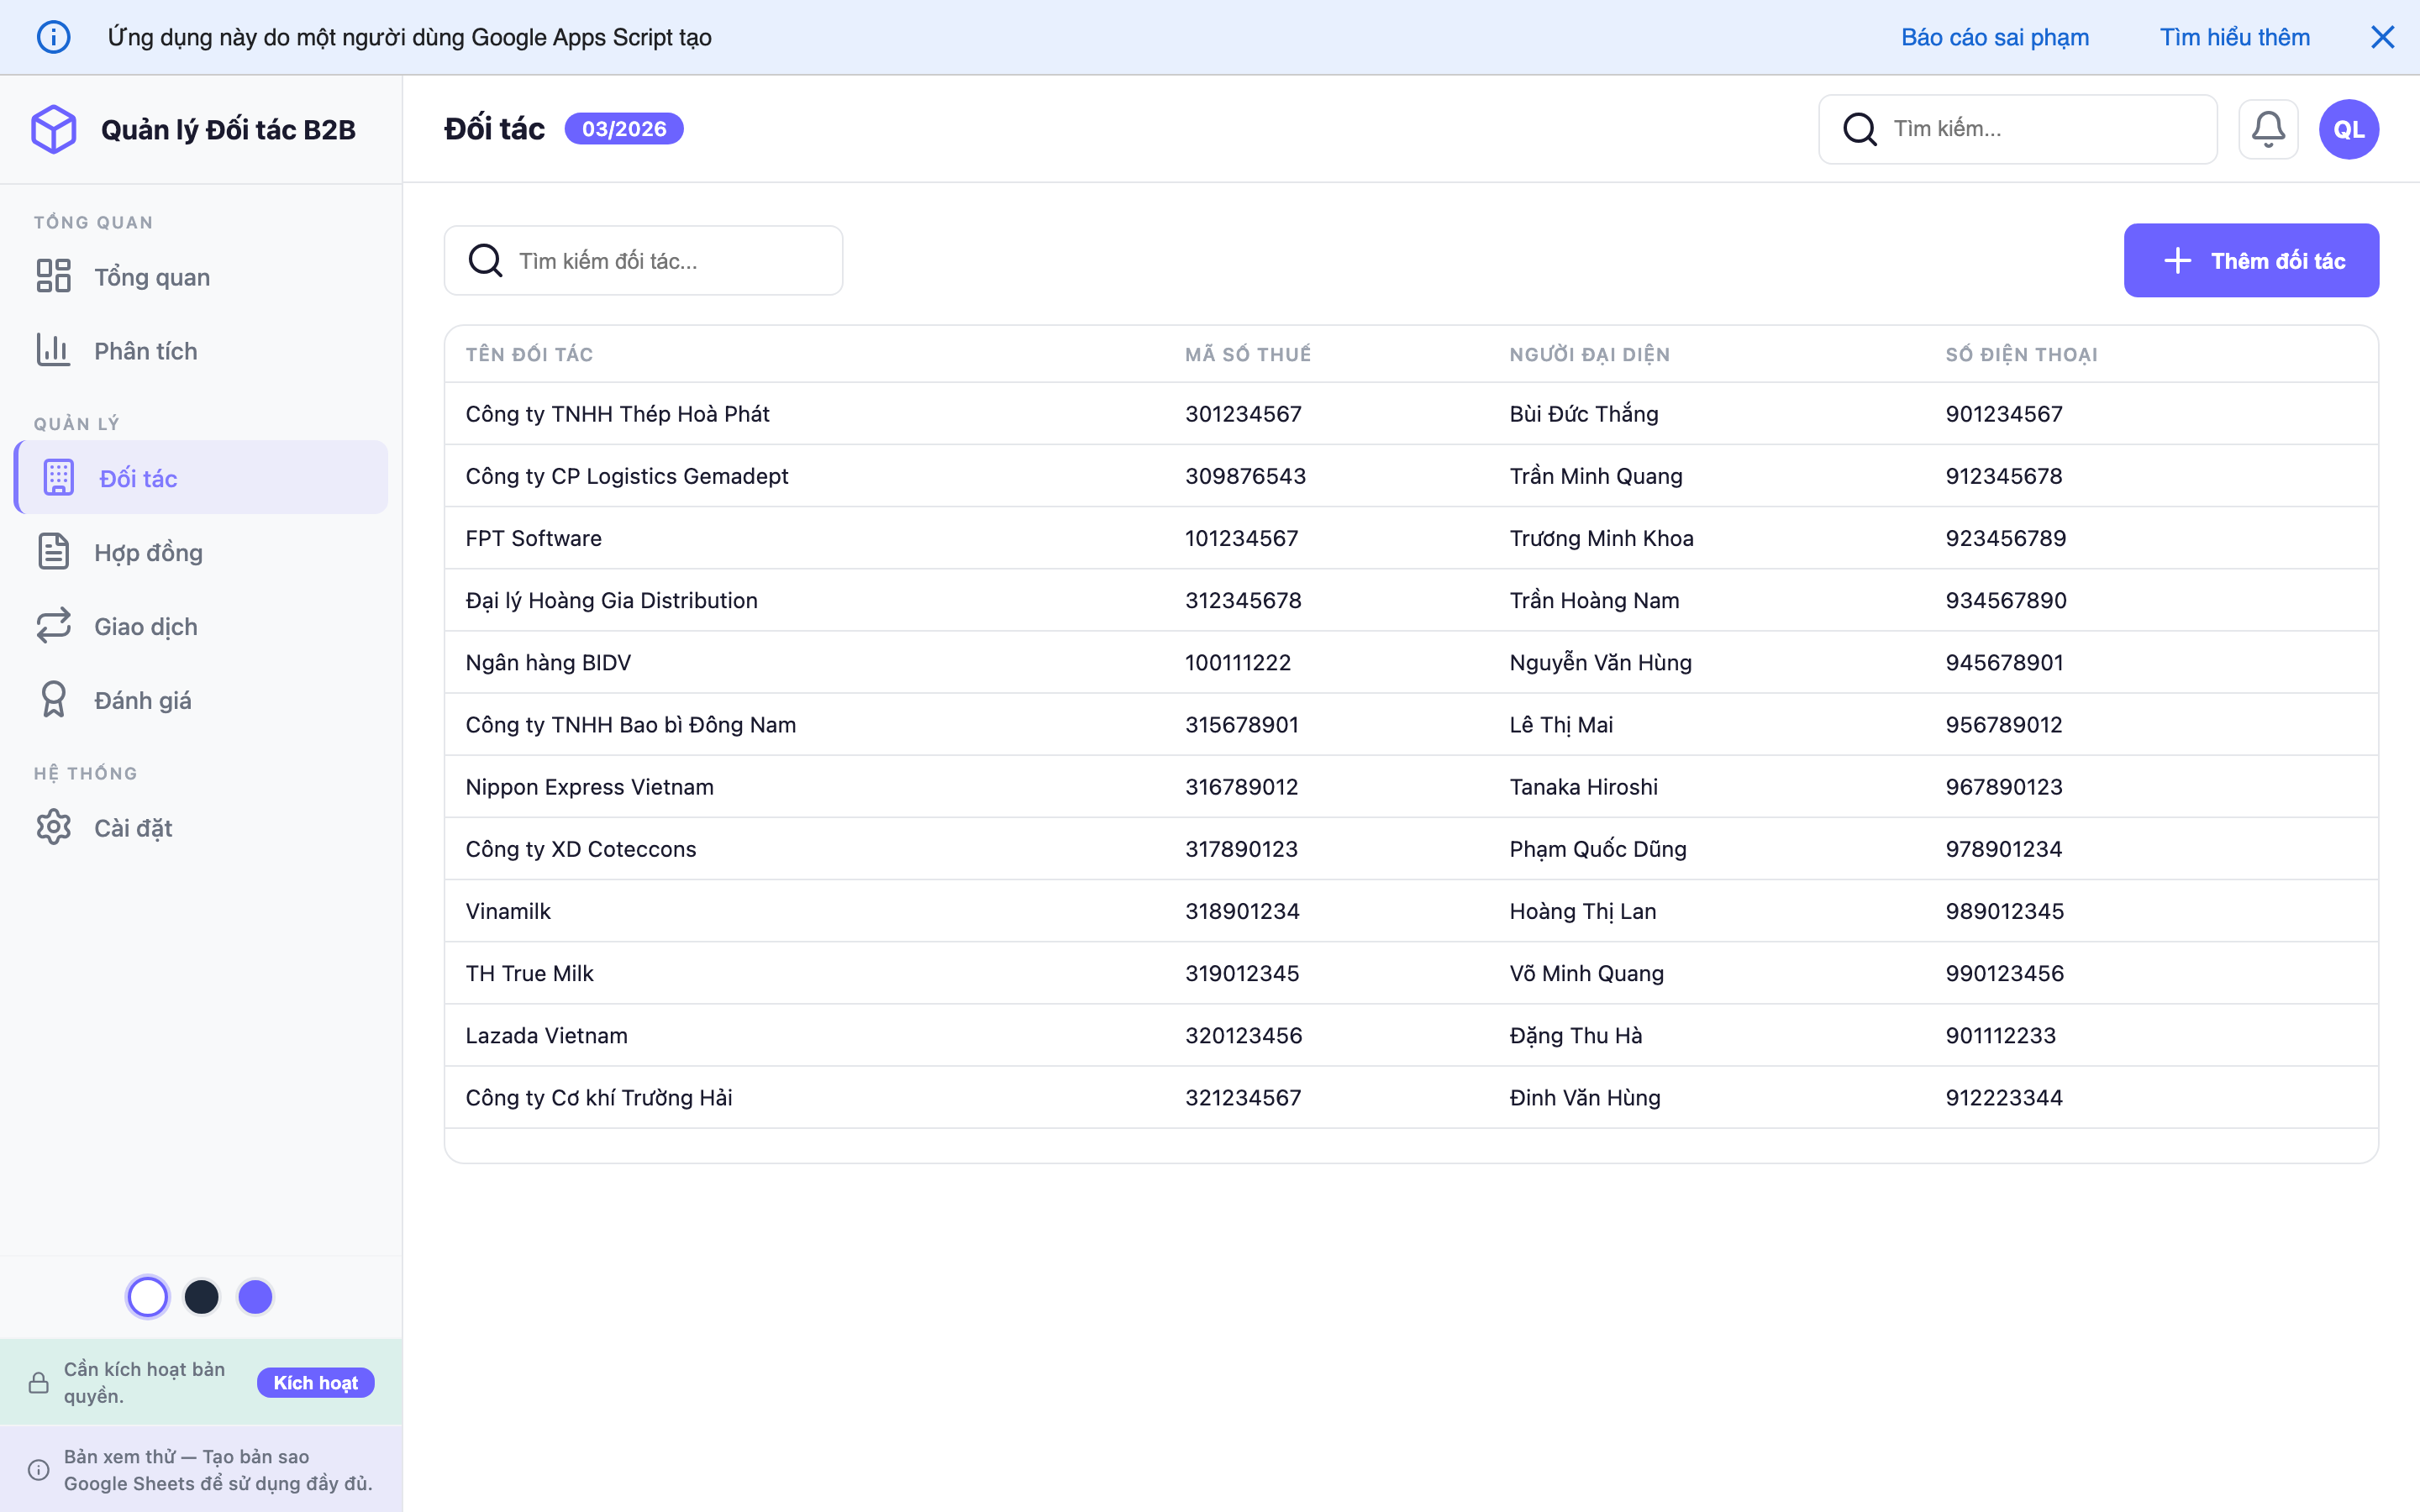Open the Hợp đồng document icon
2420x1512 pixels.
pos(54,551)
